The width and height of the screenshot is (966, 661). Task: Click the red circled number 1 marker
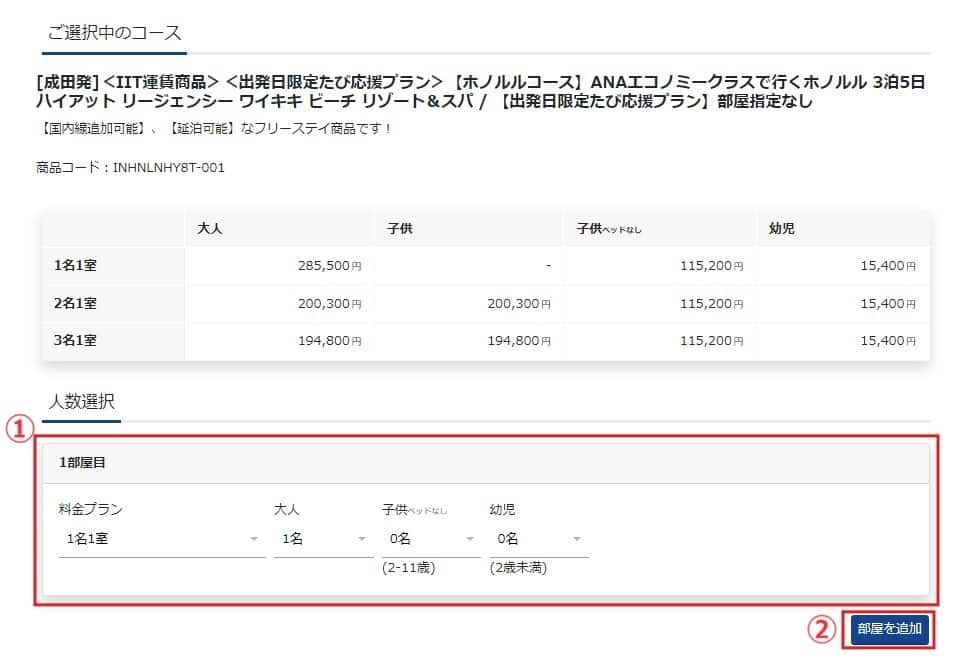click(16, 429)
